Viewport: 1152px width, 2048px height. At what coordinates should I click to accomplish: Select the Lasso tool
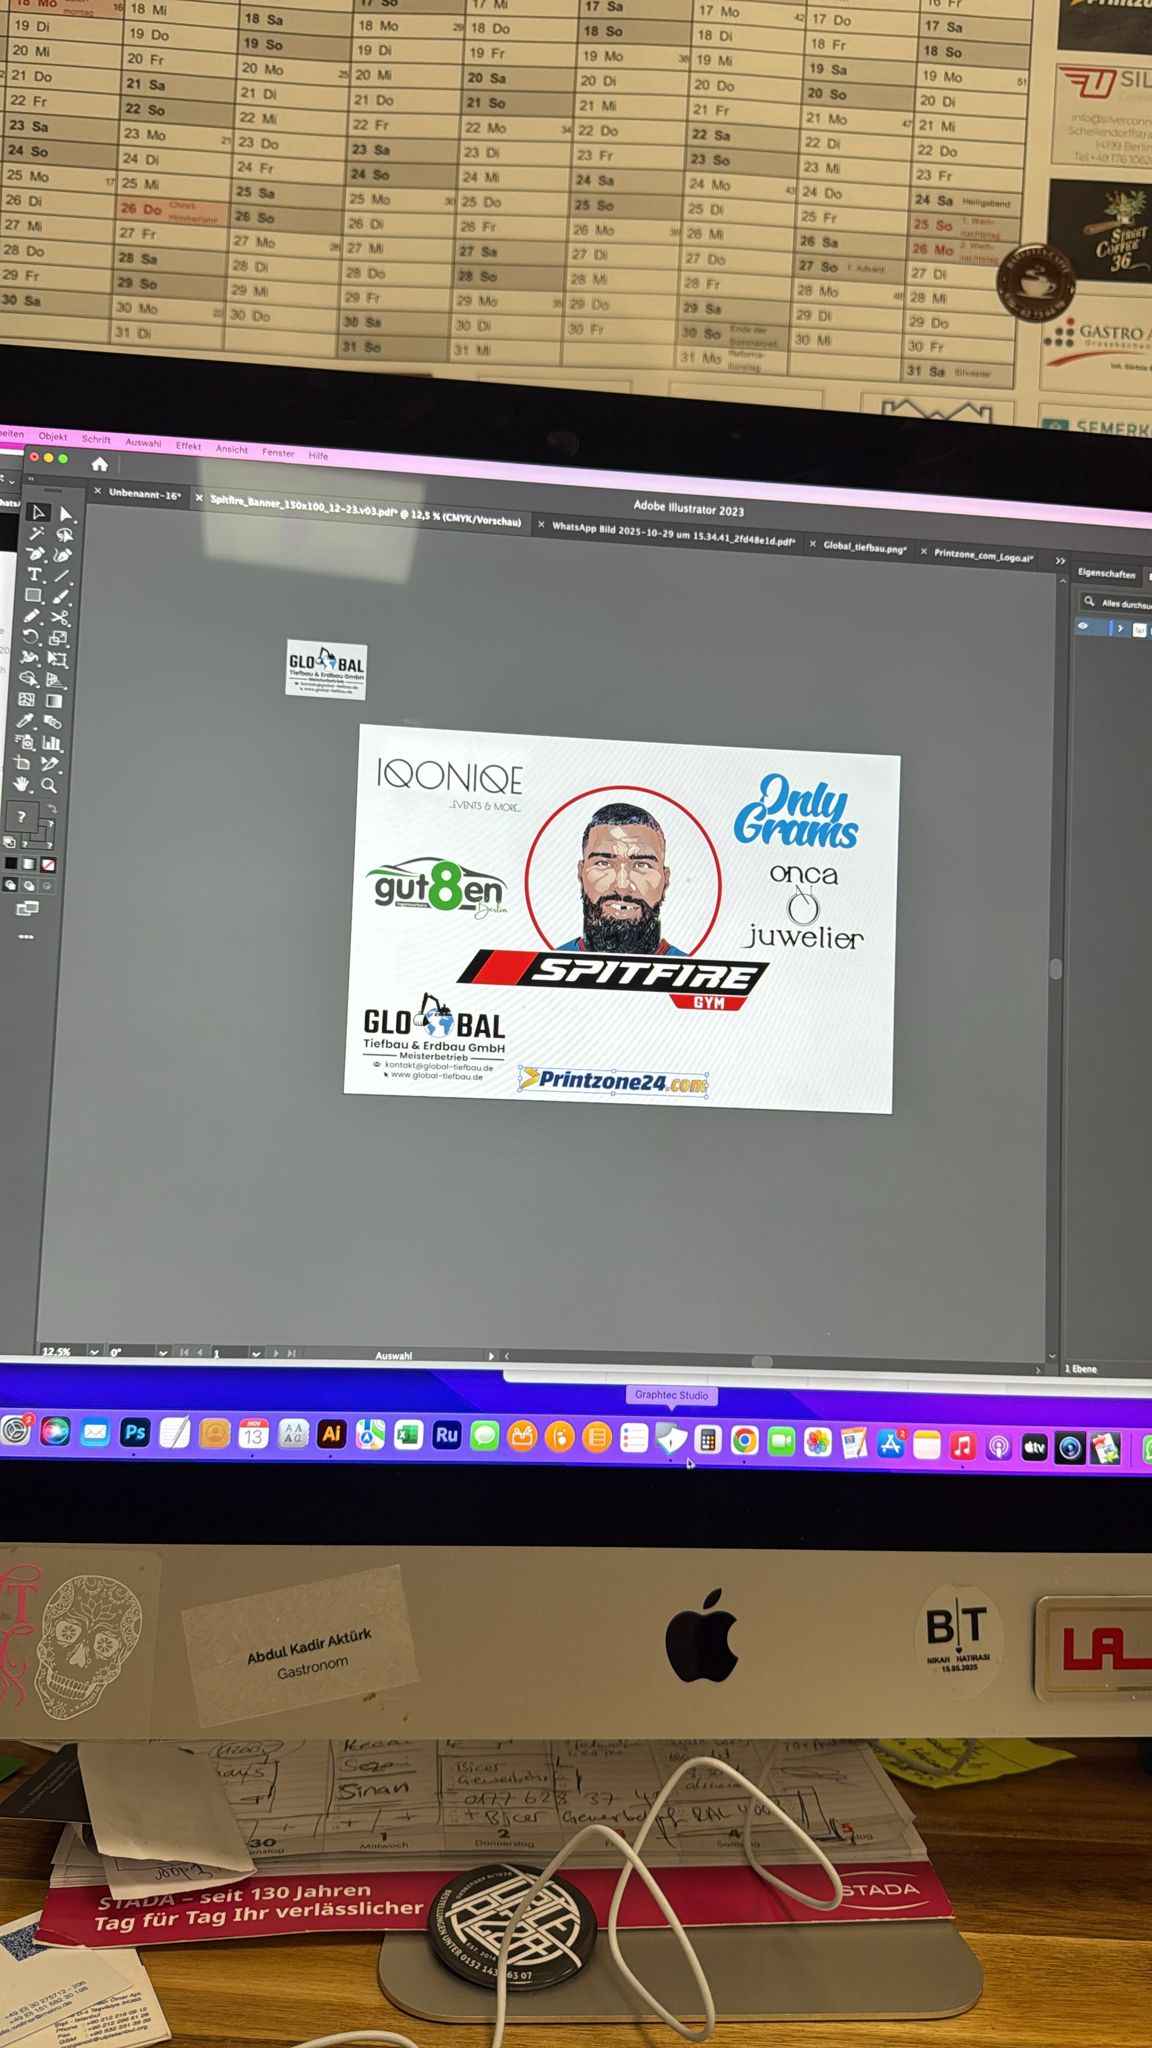65,535
